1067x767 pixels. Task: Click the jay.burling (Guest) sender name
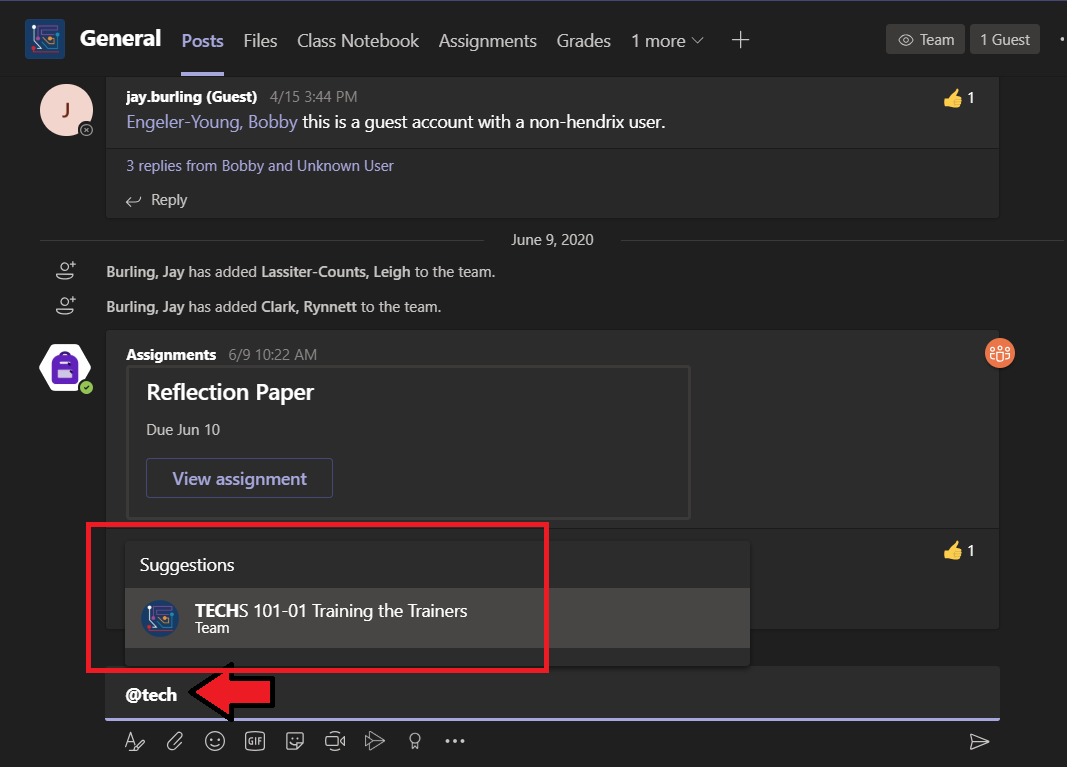click(x=192, y=97)
